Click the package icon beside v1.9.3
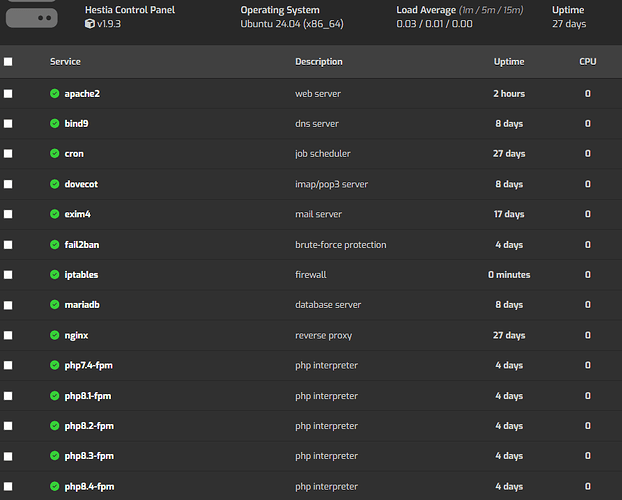Screen dimensions: 622x500 tap(90, 24)
